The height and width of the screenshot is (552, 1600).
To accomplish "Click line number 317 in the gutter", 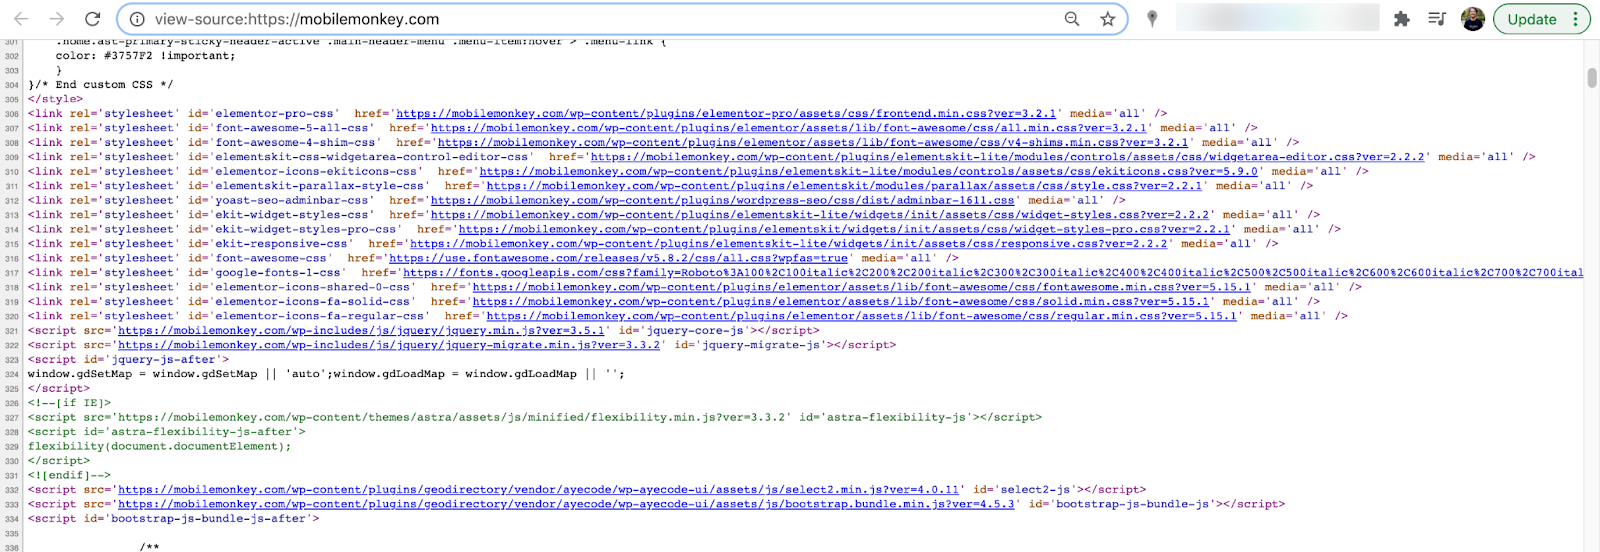I will tap(12, 274).
